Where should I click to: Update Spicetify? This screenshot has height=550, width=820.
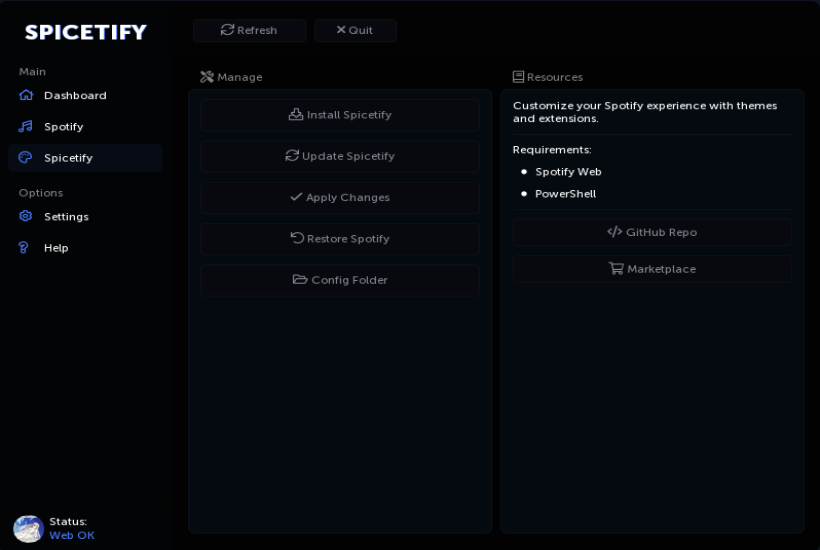(340, 156)
